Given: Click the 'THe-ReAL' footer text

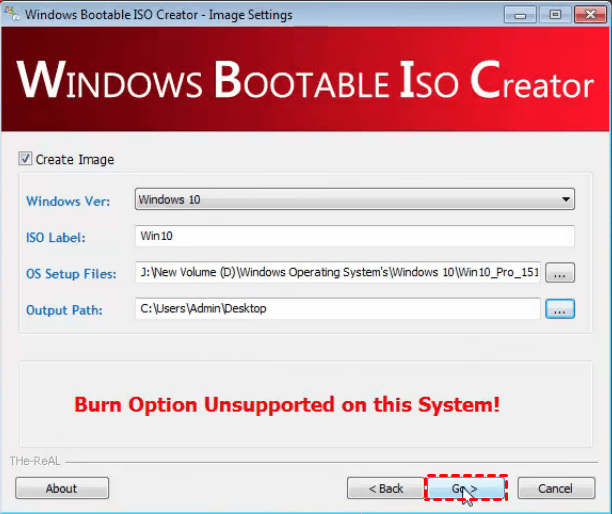Looking at the screenshot, I should pyautogui.click(x=35, y=461).
